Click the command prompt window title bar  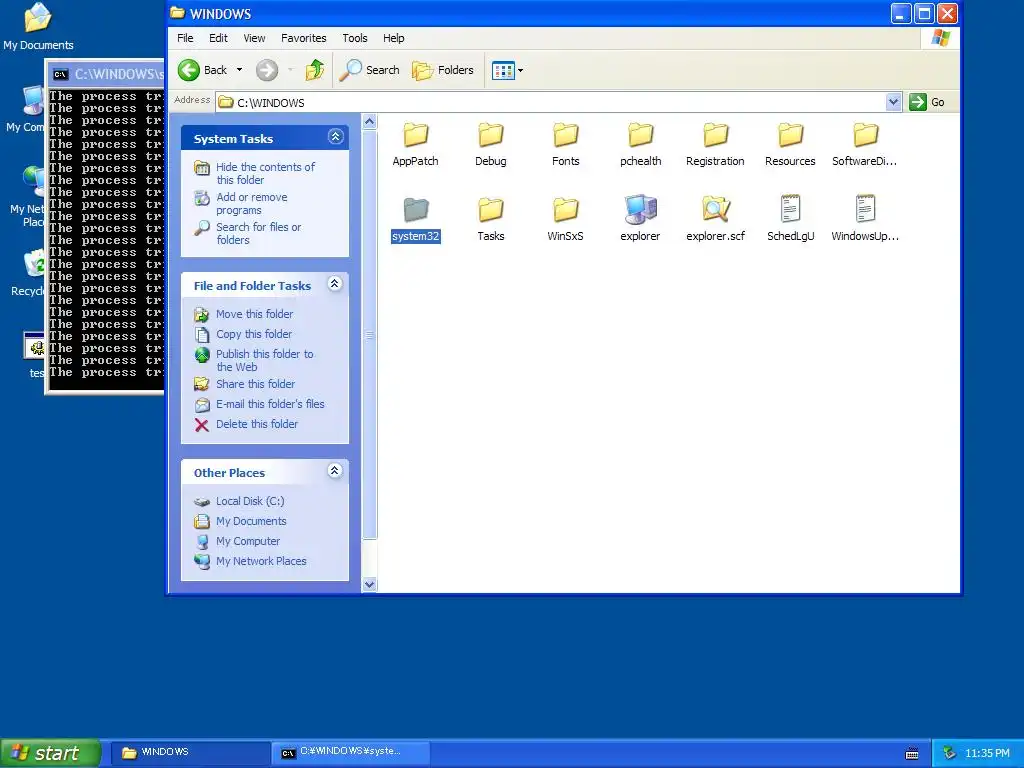click(106, 74)
